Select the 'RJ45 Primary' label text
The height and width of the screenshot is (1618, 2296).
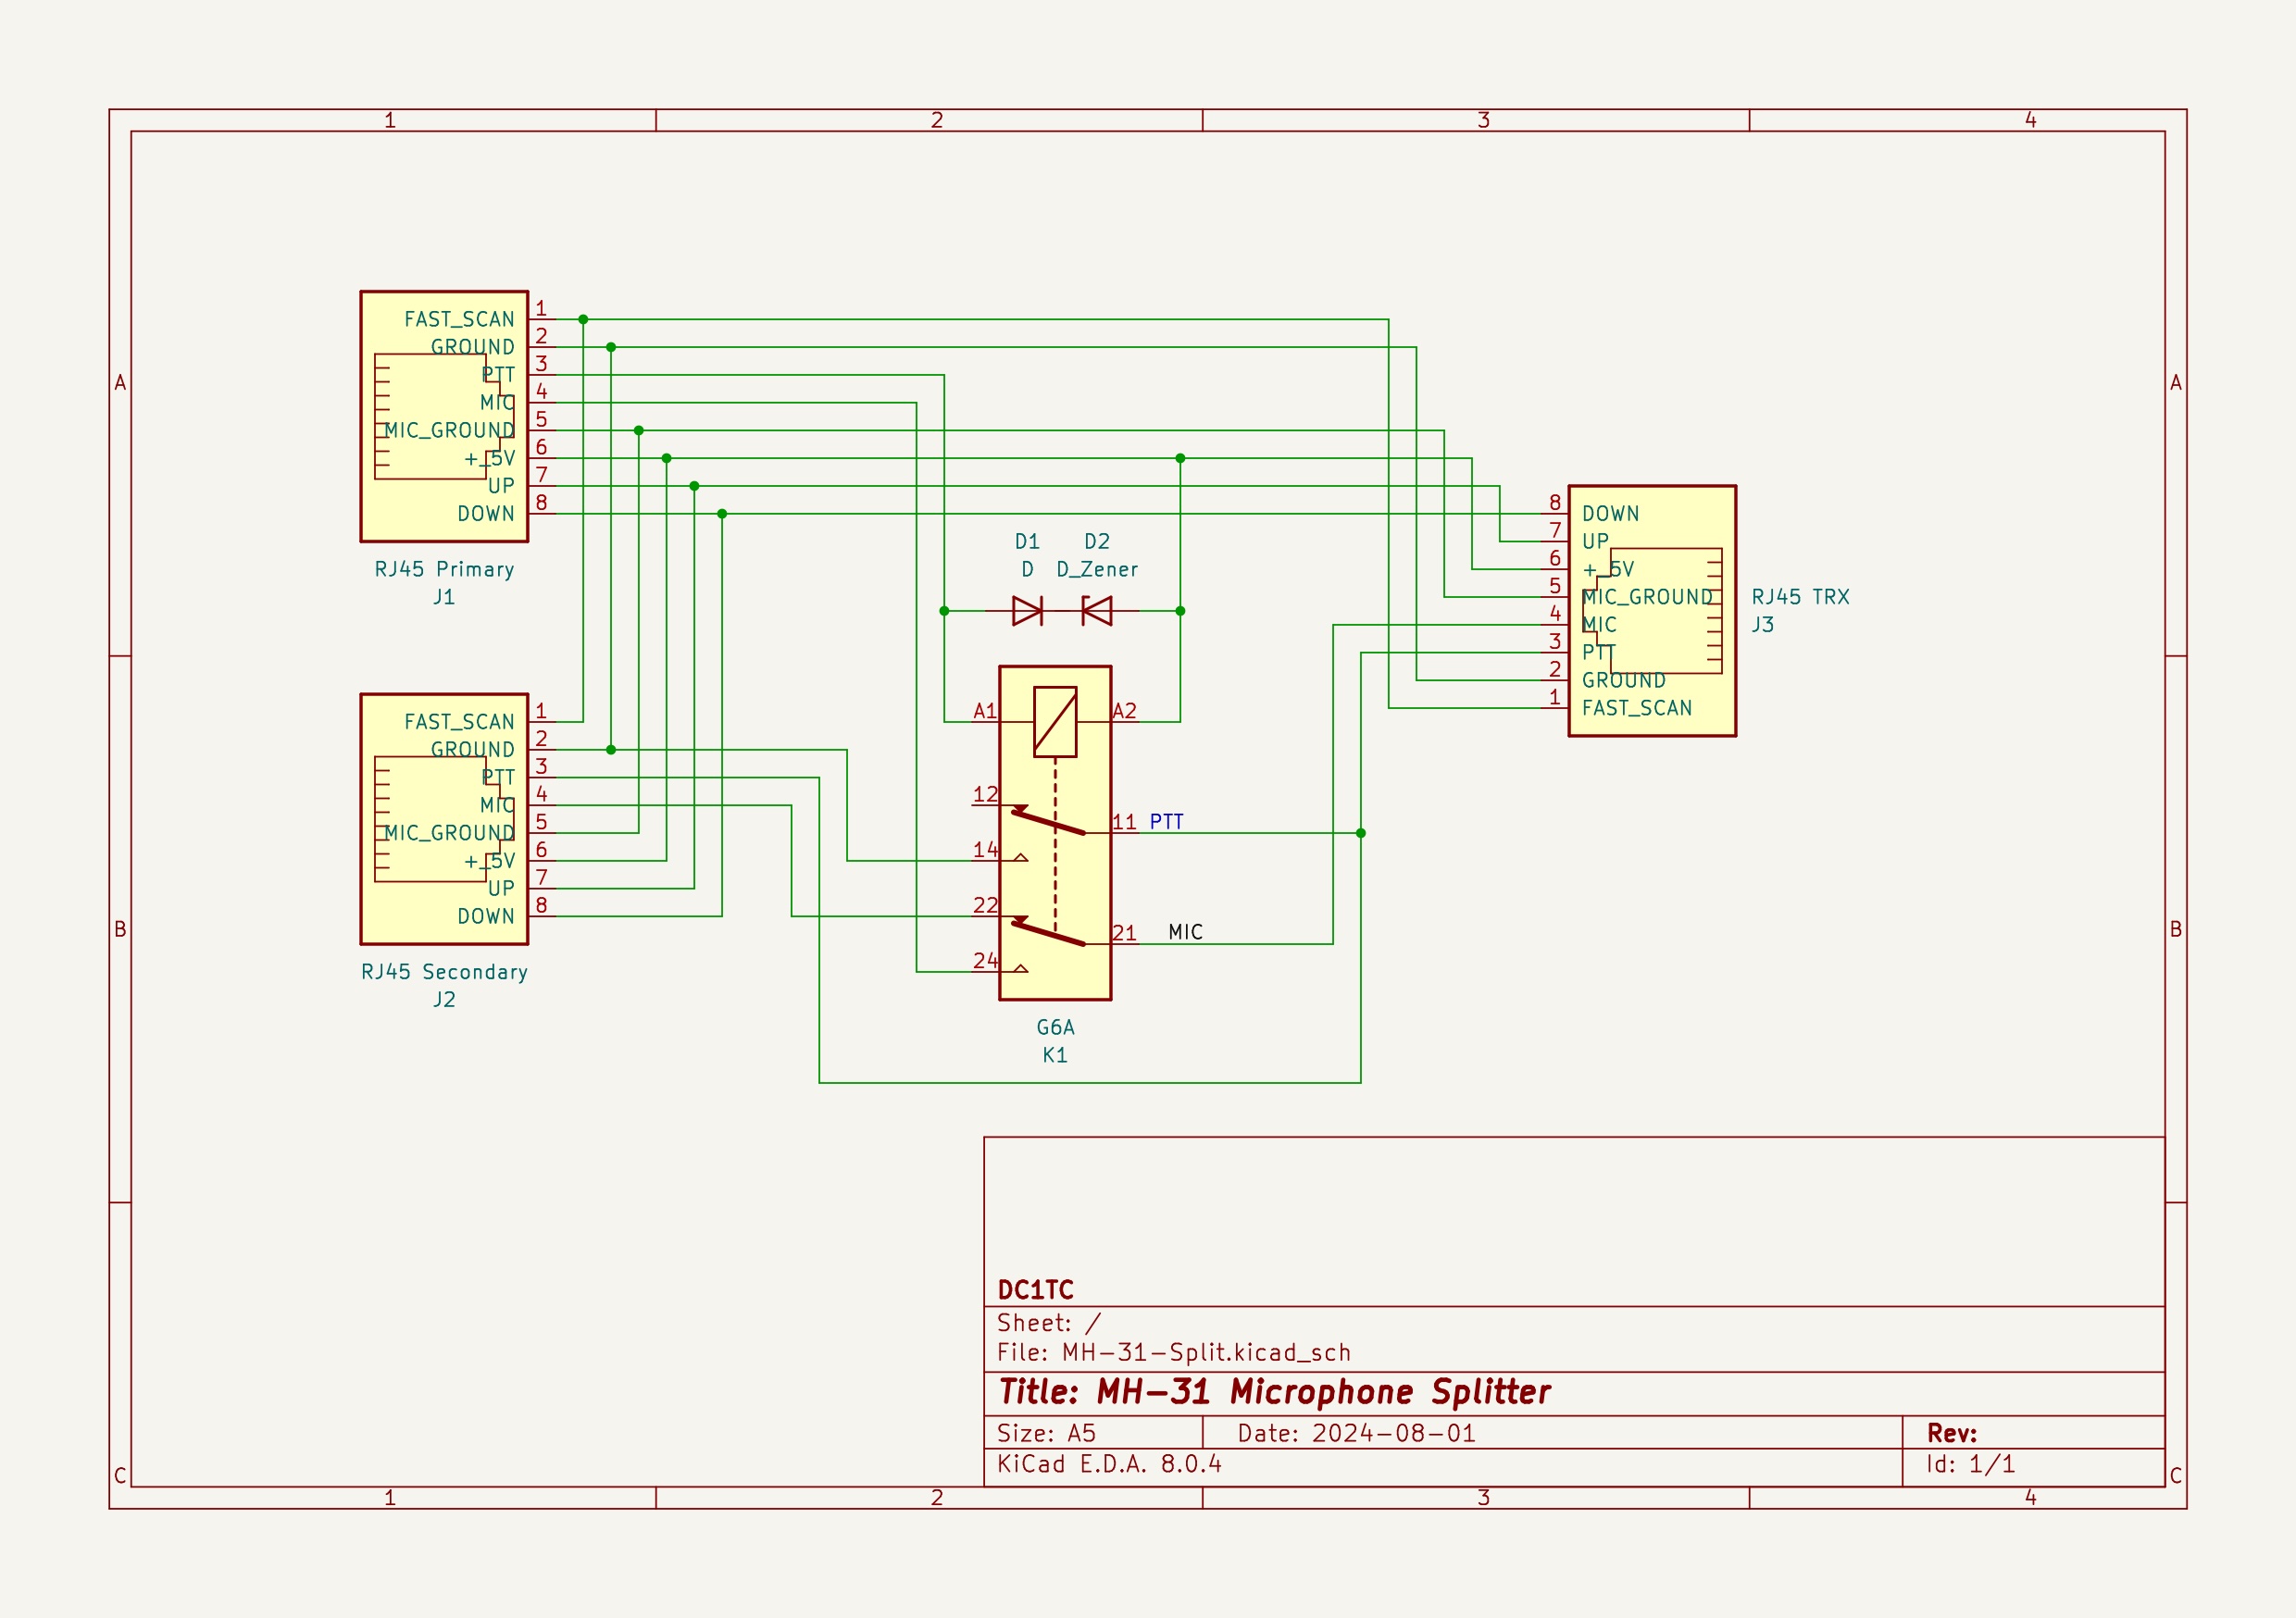(x=444, y=569)
